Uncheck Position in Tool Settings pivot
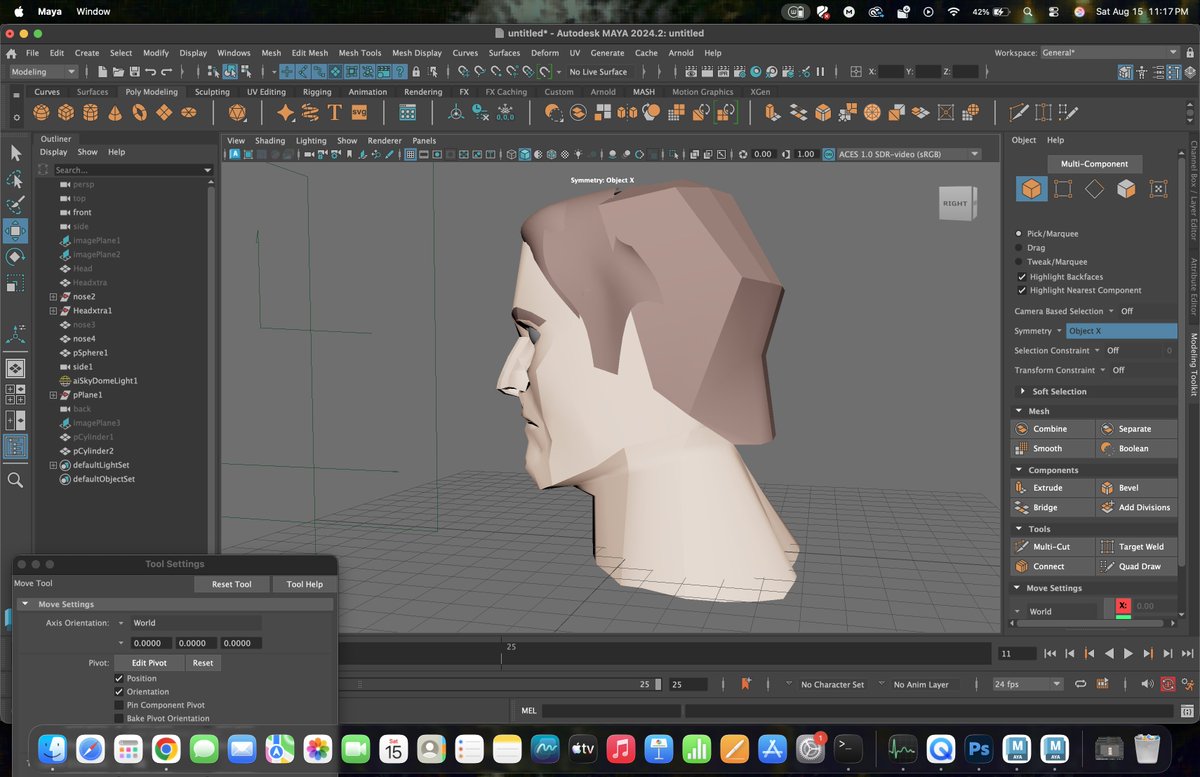This screenshot has width=1200, height=777. click(x=119, y=679)
